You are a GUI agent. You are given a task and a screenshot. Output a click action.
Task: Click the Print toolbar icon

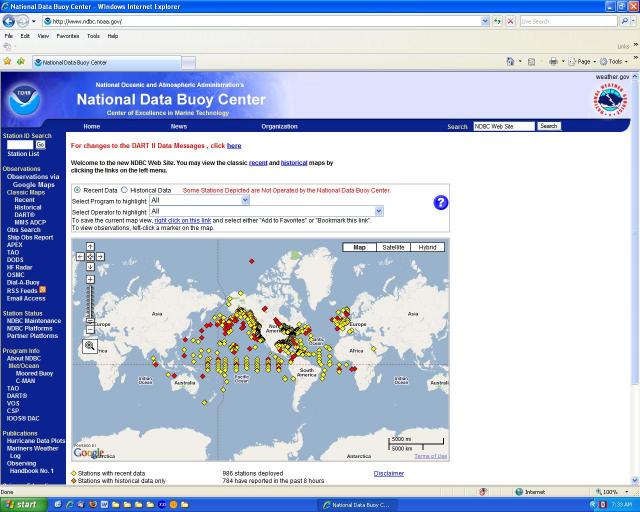[x=553, y=62]
